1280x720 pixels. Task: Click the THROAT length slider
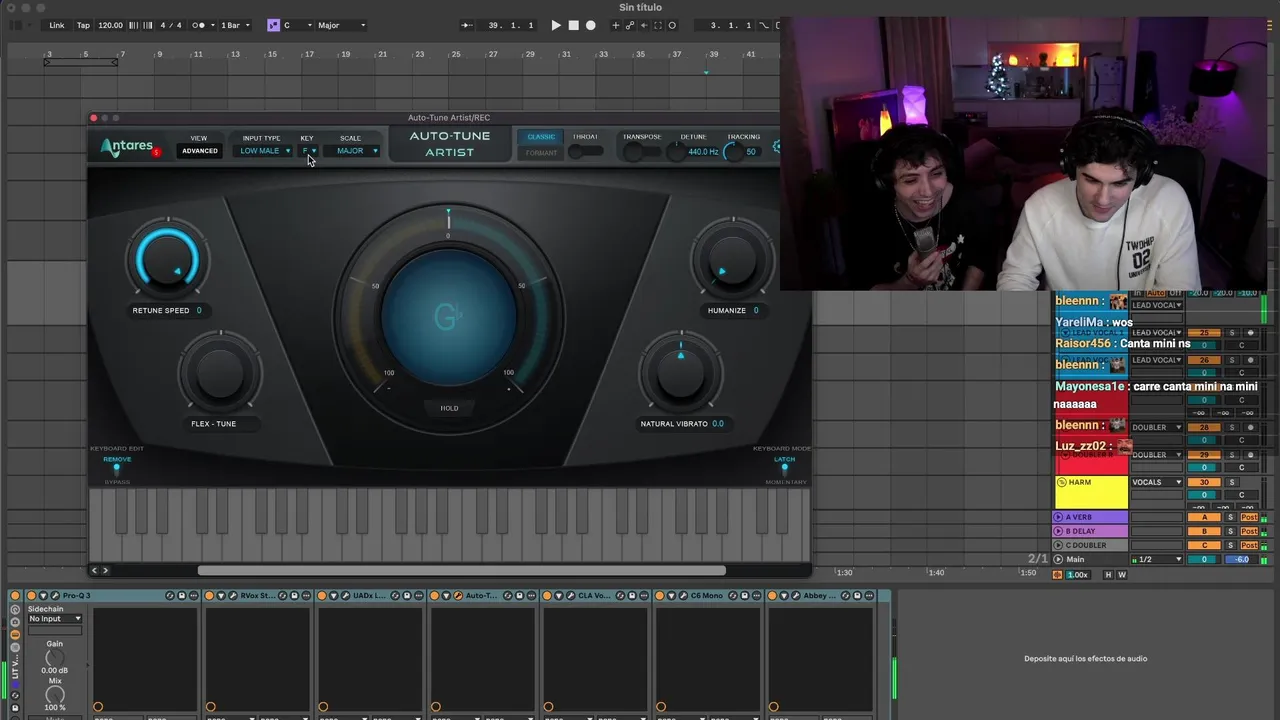click(x=586, y=151)
